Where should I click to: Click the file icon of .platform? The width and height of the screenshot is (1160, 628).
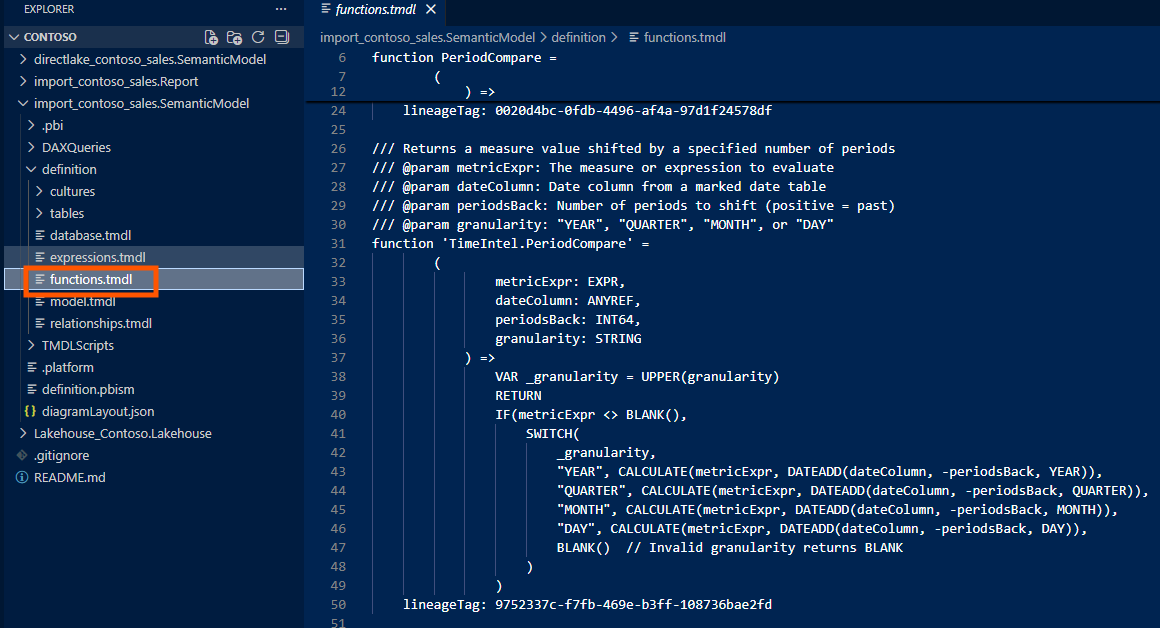coord(32,368)
